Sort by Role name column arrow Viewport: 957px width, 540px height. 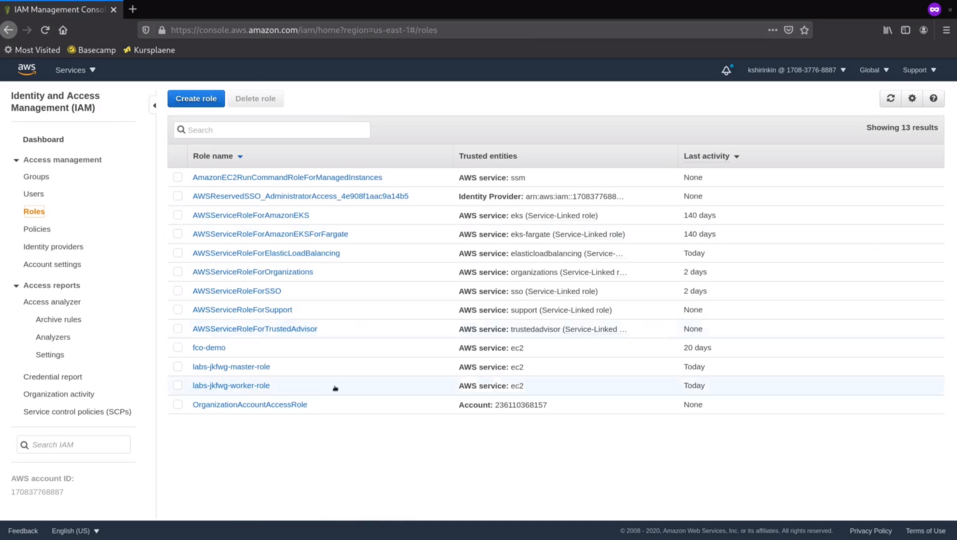pyautogui.click(x=240, y=157)
